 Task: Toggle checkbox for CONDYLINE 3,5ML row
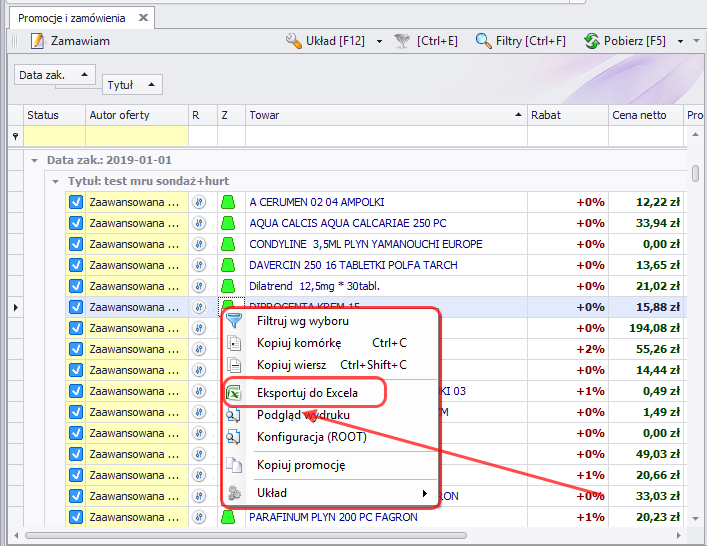pyautogui.click(x=76, y=244)
